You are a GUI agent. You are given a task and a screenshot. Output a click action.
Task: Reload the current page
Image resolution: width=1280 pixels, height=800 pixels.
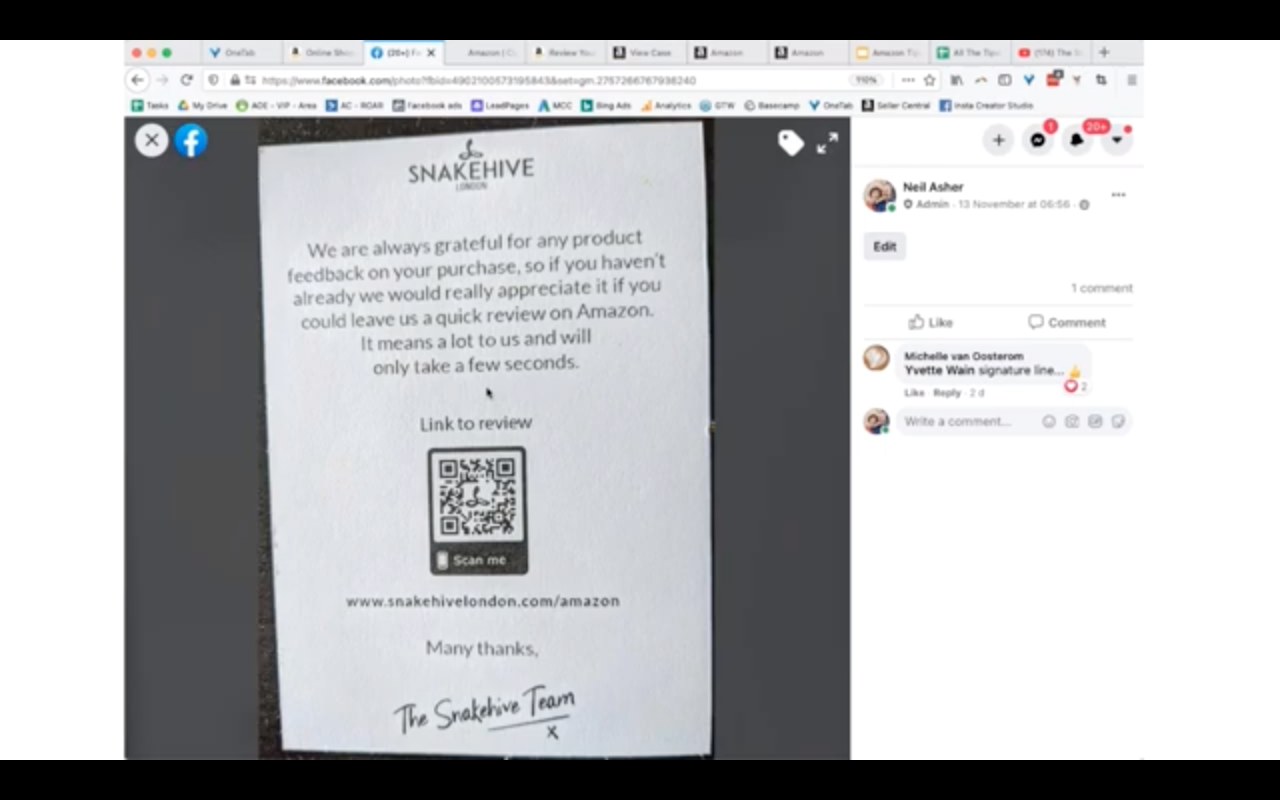tap(186, 80)
